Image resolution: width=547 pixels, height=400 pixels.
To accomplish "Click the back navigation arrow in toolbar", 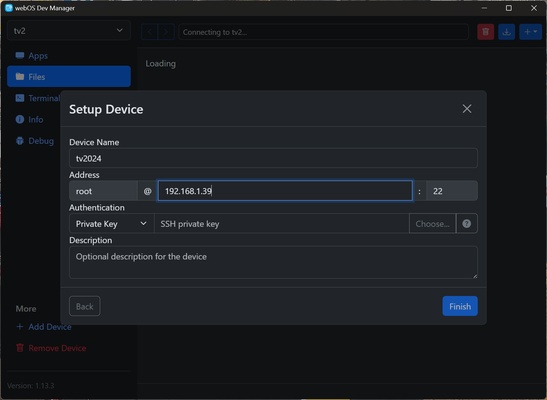I will tap(149, 32).
